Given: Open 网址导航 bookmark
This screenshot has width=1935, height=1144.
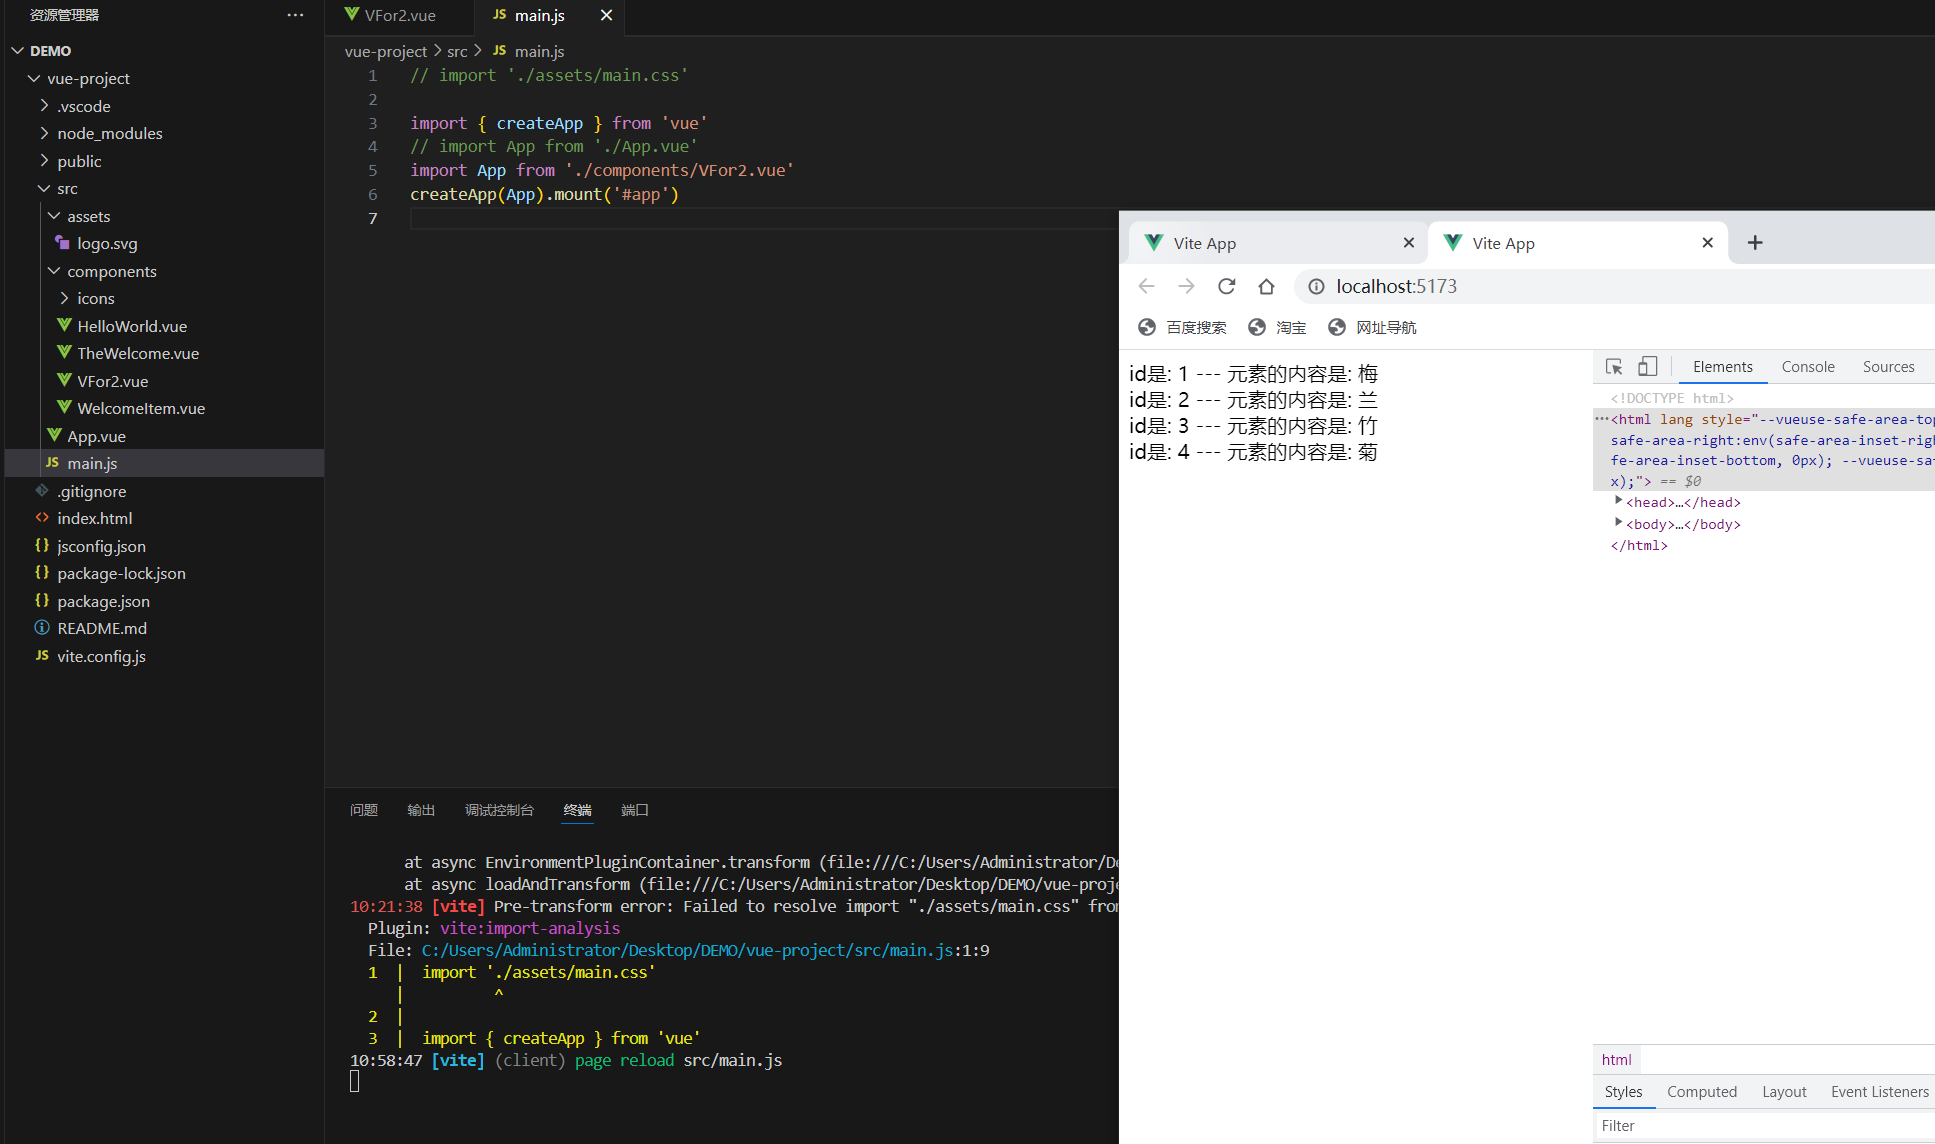Looking at the screenshot, I should point(1372,327).
